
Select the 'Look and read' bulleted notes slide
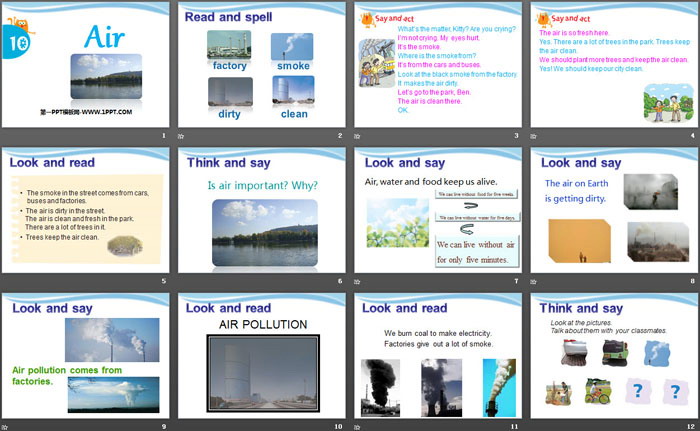pos(85,210)
